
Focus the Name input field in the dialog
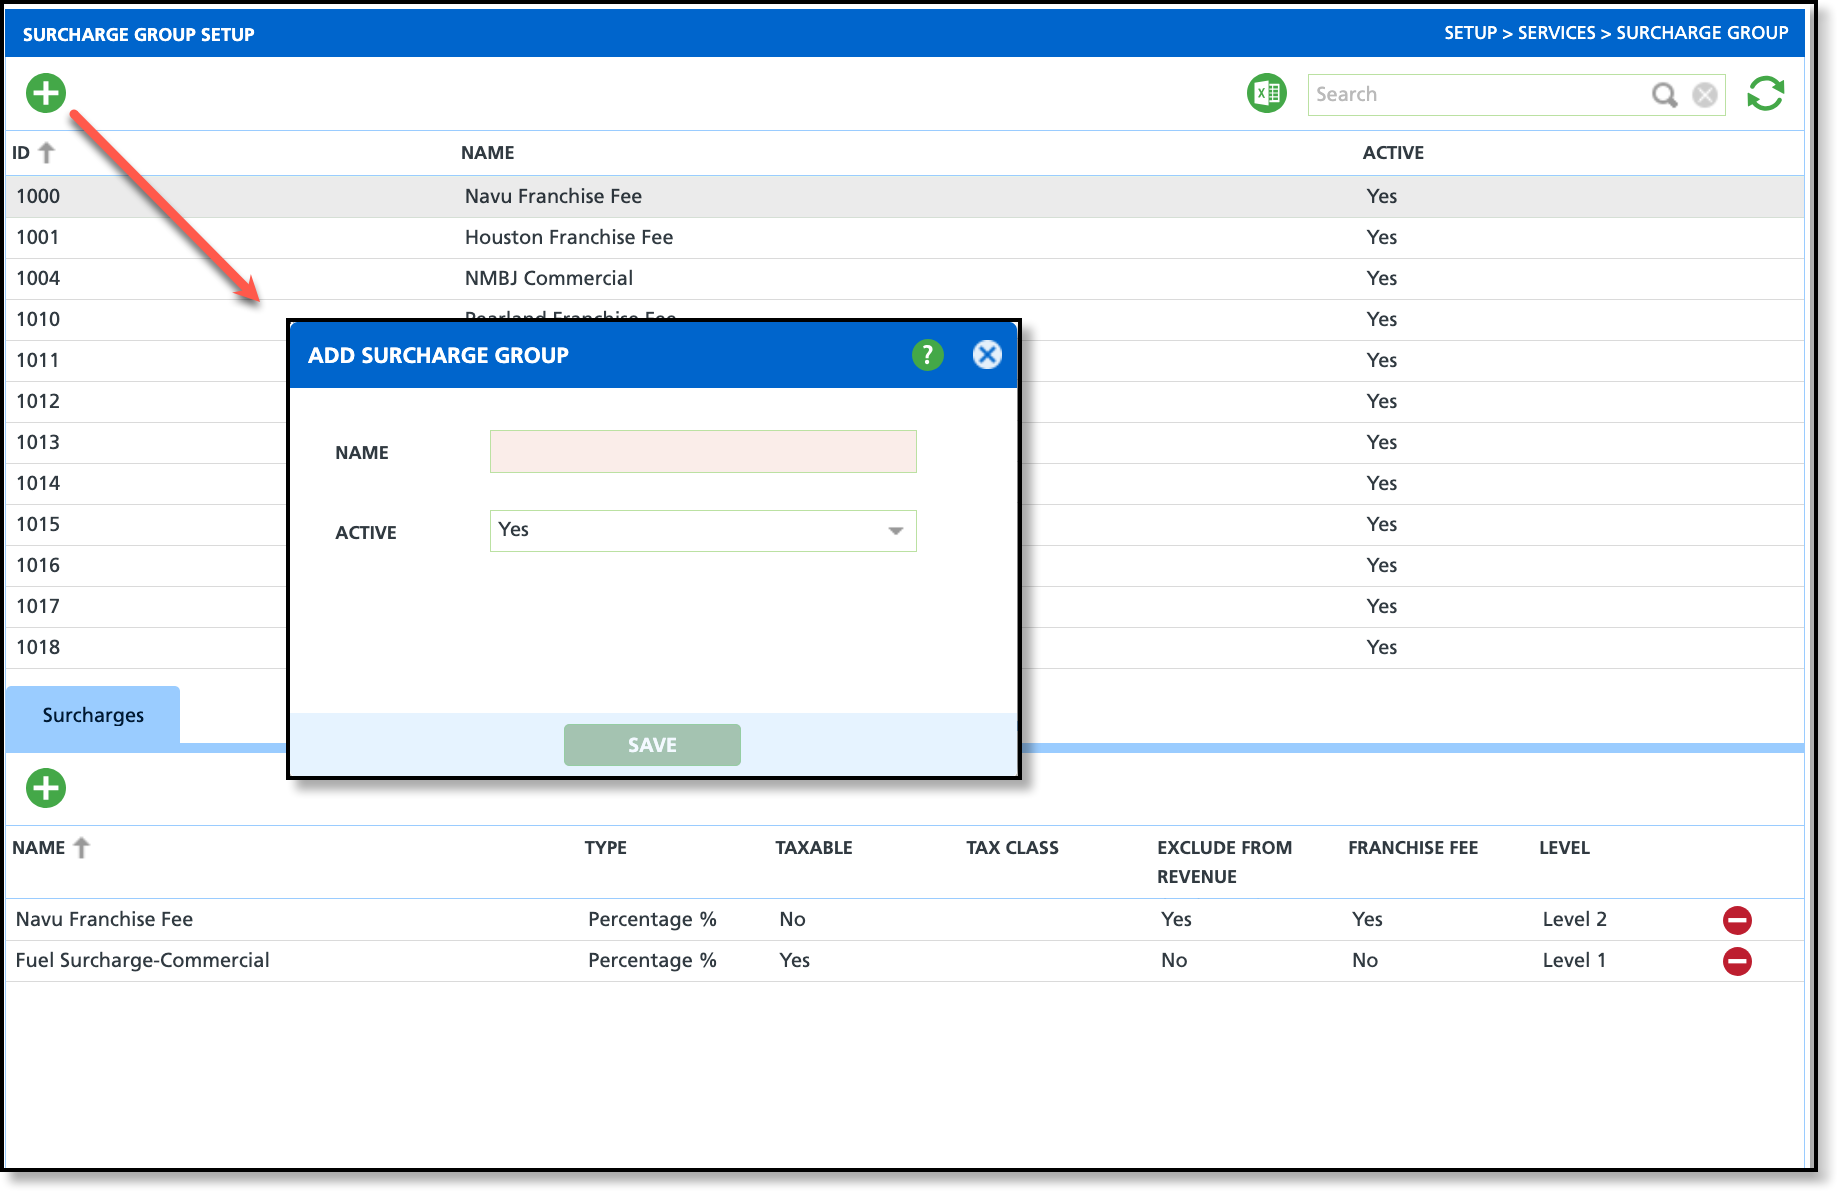pyautogui.click(x=703, y=451)
